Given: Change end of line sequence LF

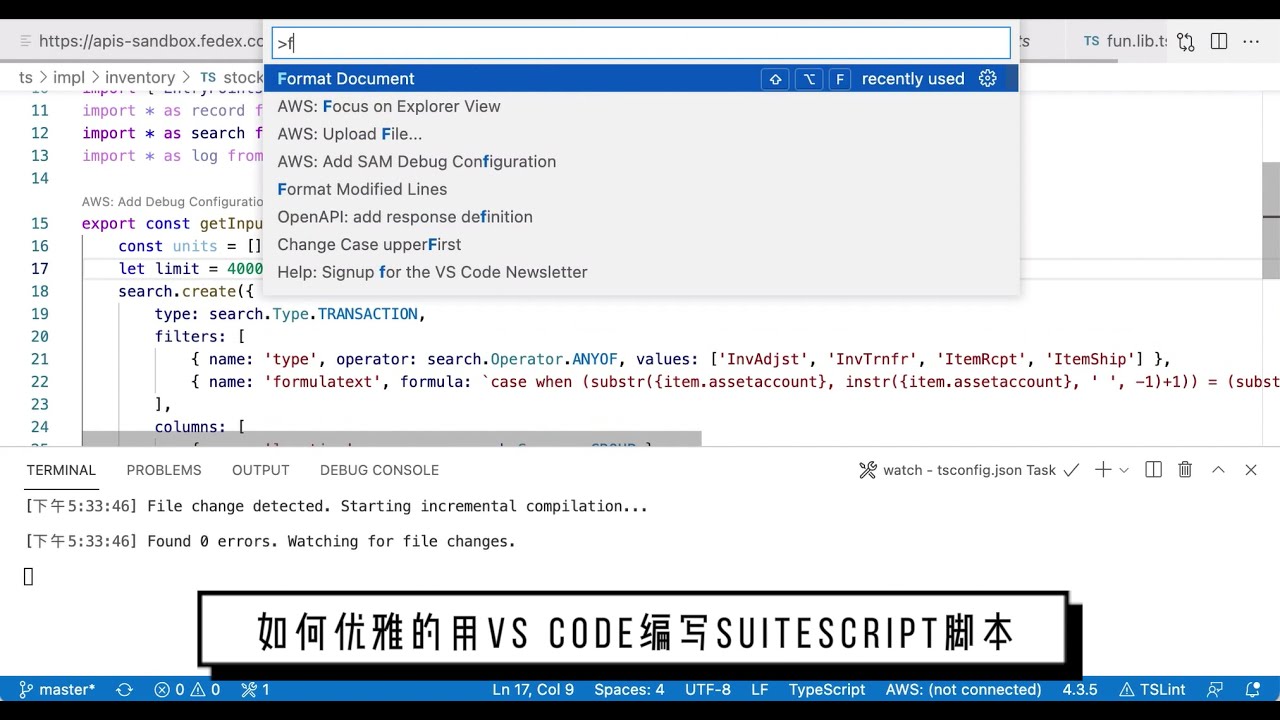Looking at the screenshot, I should point(760,689).
